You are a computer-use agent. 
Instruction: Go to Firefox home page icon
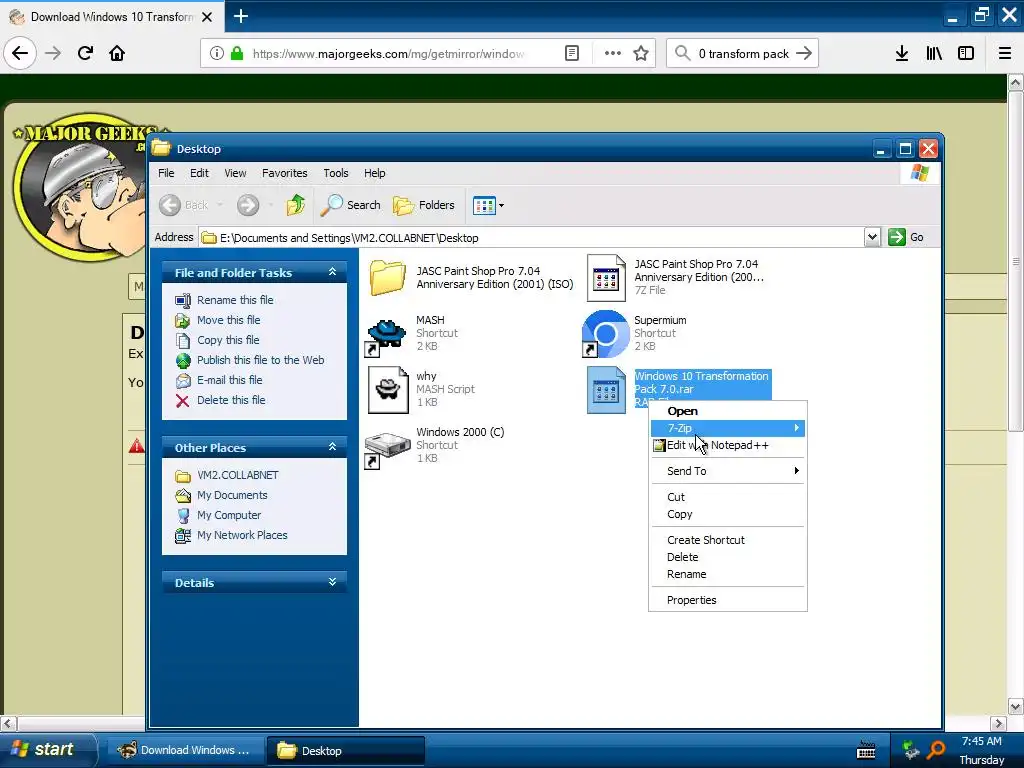click(x=117, y=53)
